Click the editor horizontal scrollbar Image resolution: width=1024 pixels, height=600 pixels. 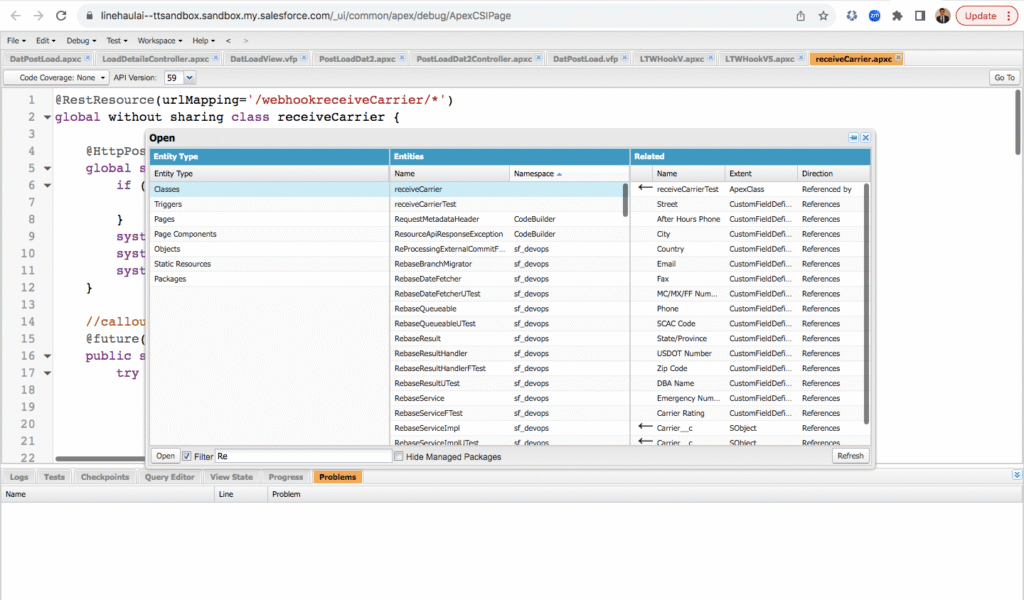tap(99, 458)
